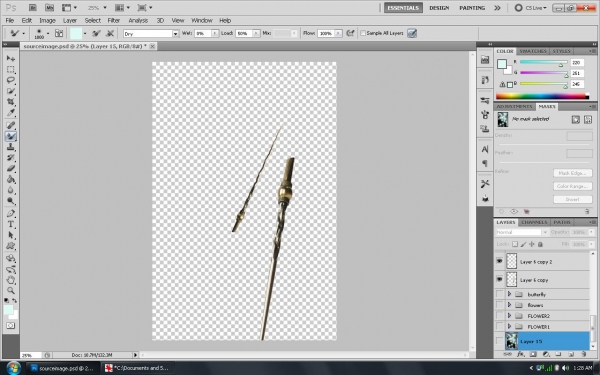The height and width of the screenshot is (375, 600).
Task: Switch to the Channels tab
Action: coord(534,222)
